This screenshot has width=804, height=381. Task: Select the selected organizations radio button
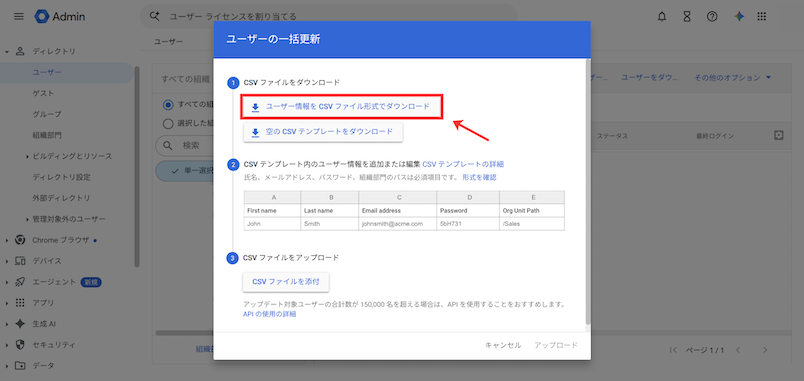click(x=168, y=123)
